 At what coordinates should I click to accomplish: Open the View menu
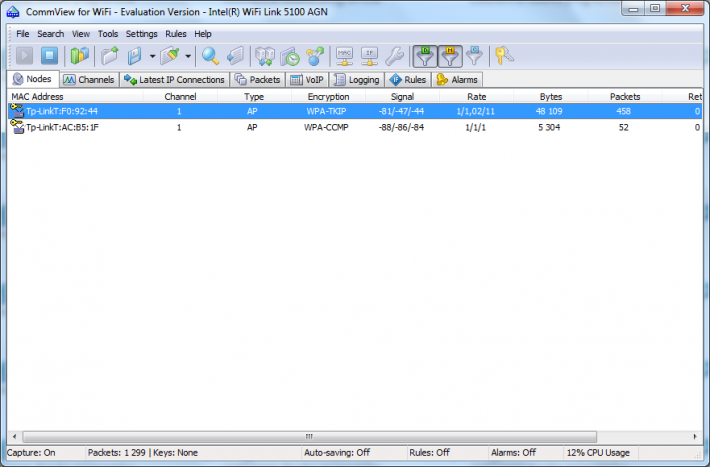coord(81,34)
